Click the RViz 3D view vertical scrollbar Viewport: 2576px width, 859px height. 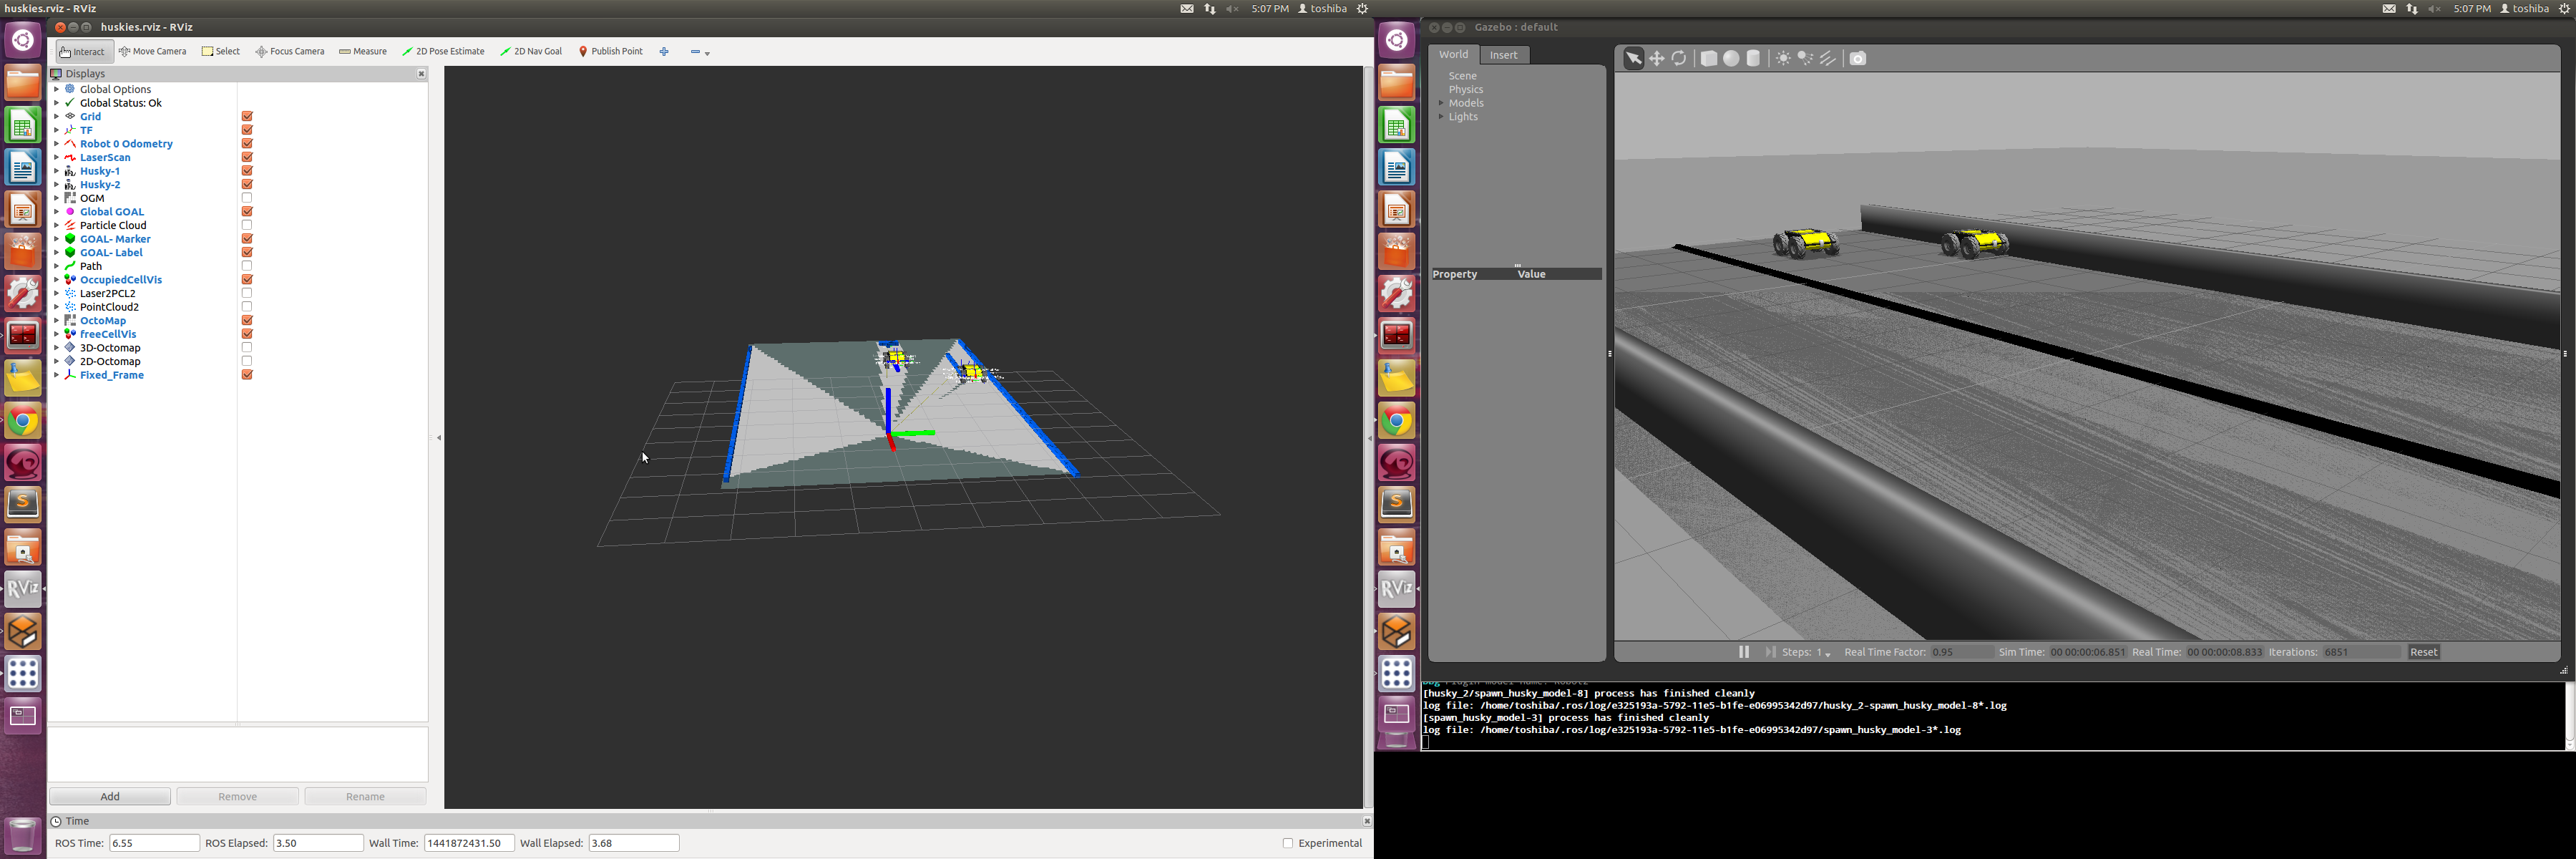click(1368, 437)
